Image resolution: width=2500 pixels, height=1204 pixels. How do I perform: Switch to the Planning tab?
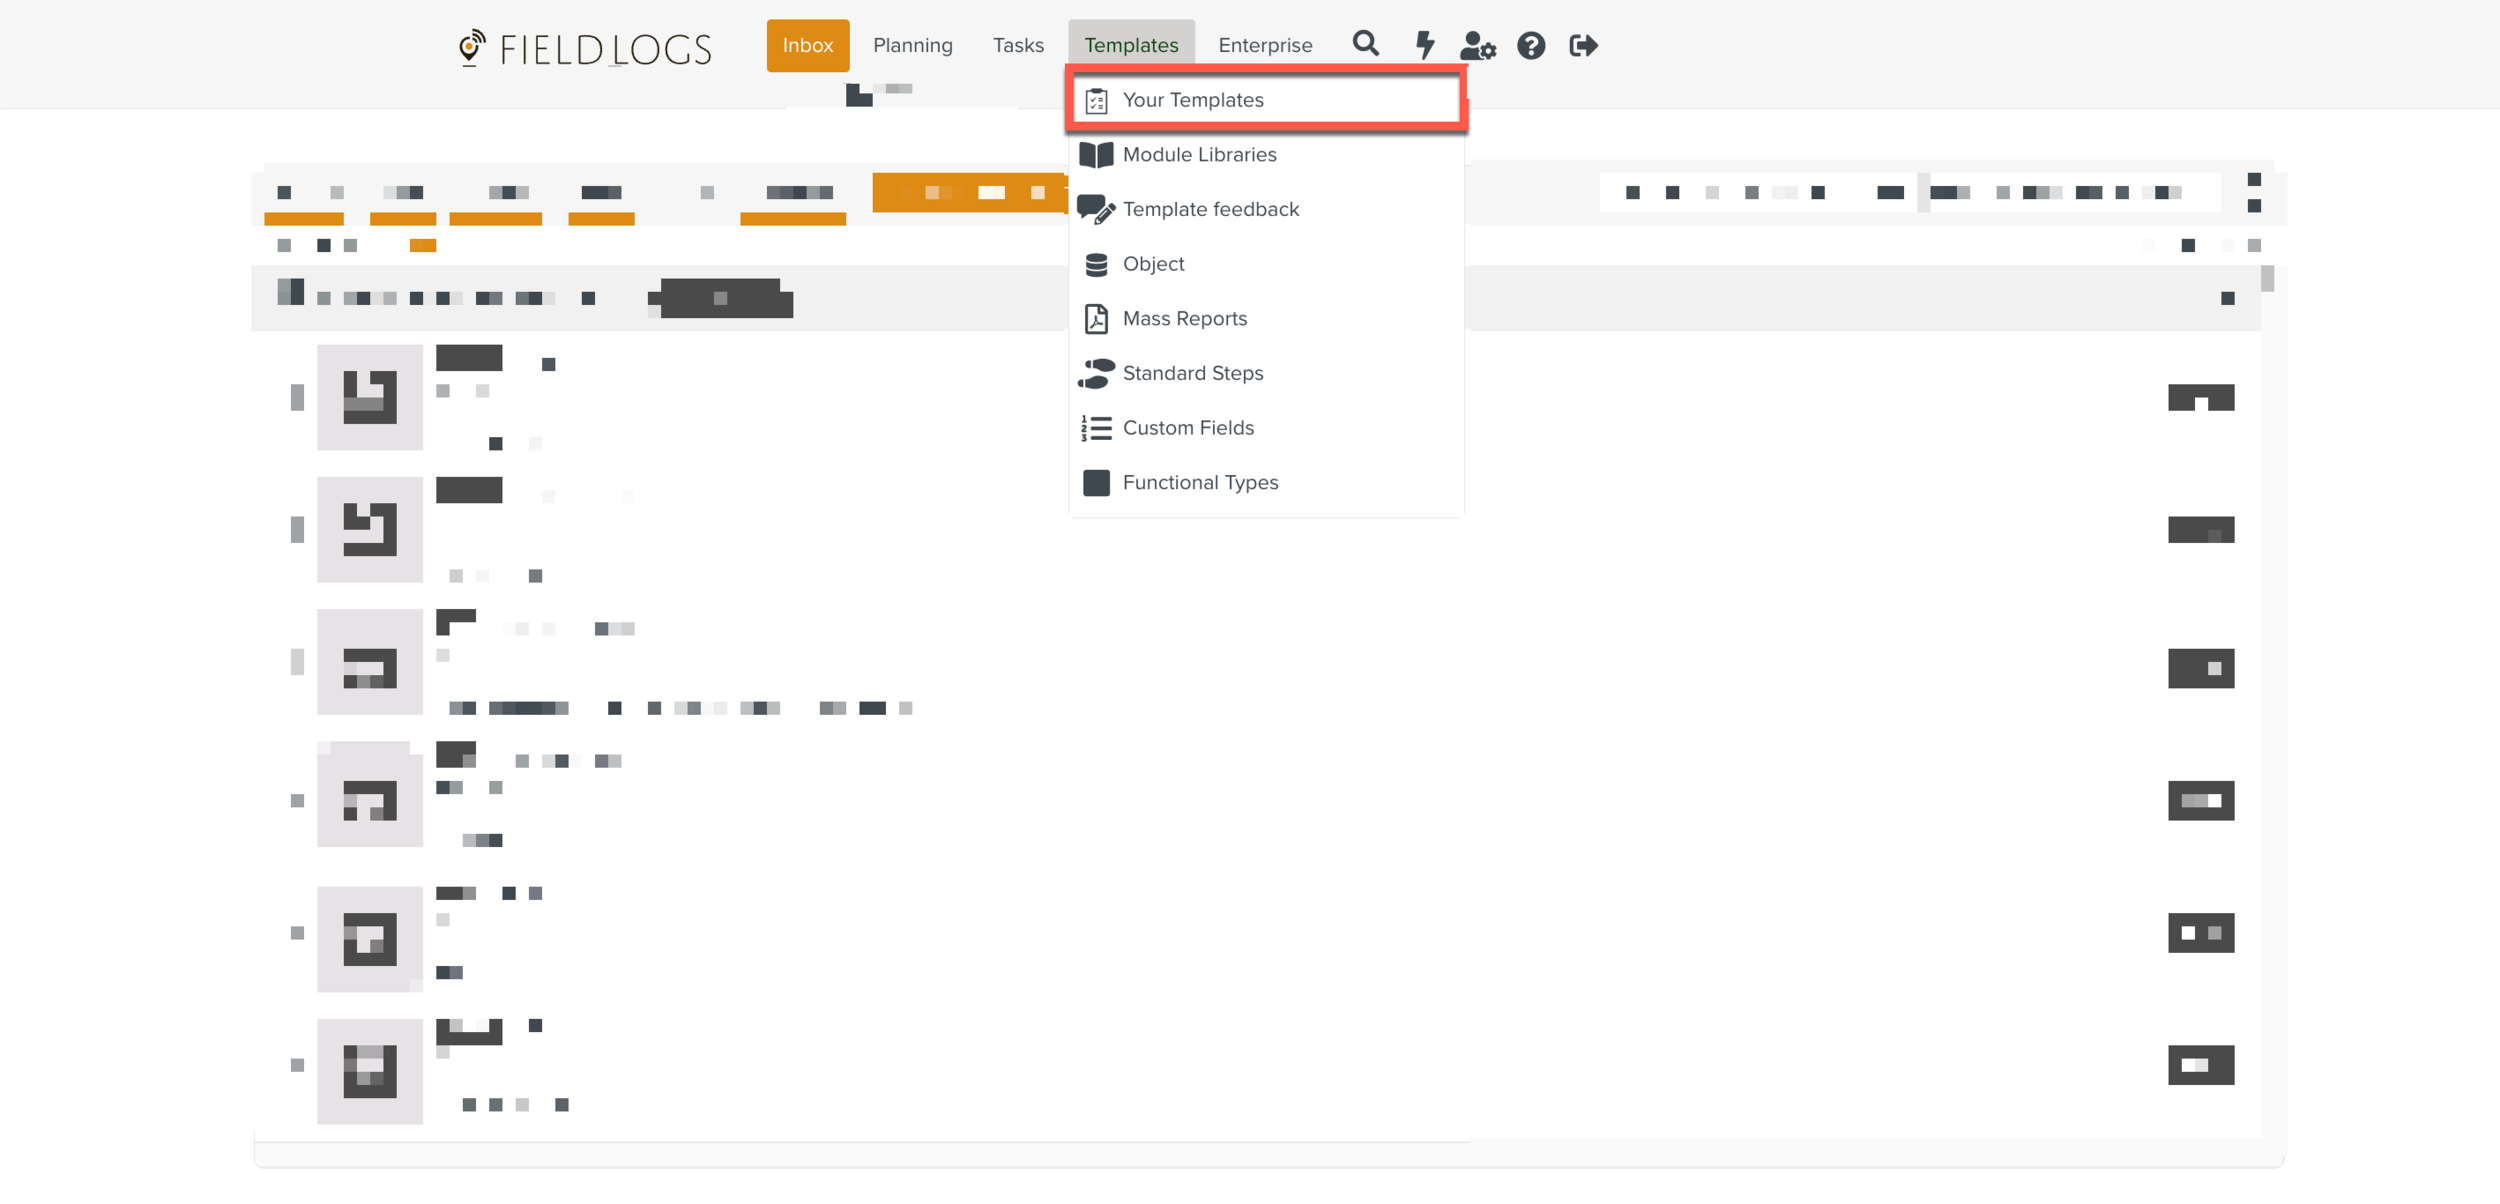point(912,45)
